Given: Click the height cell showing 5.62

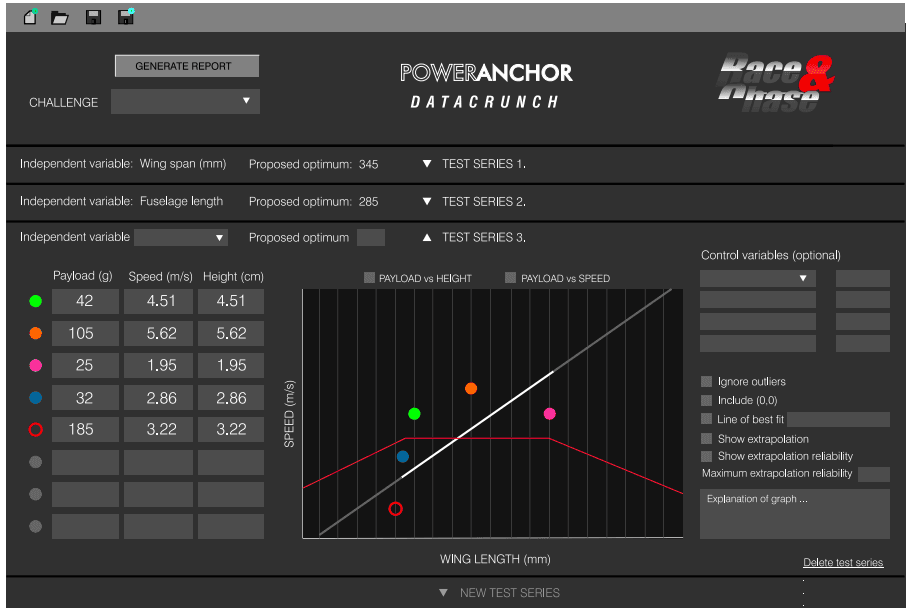Looking at the screenshot, I should click(231, 333).
